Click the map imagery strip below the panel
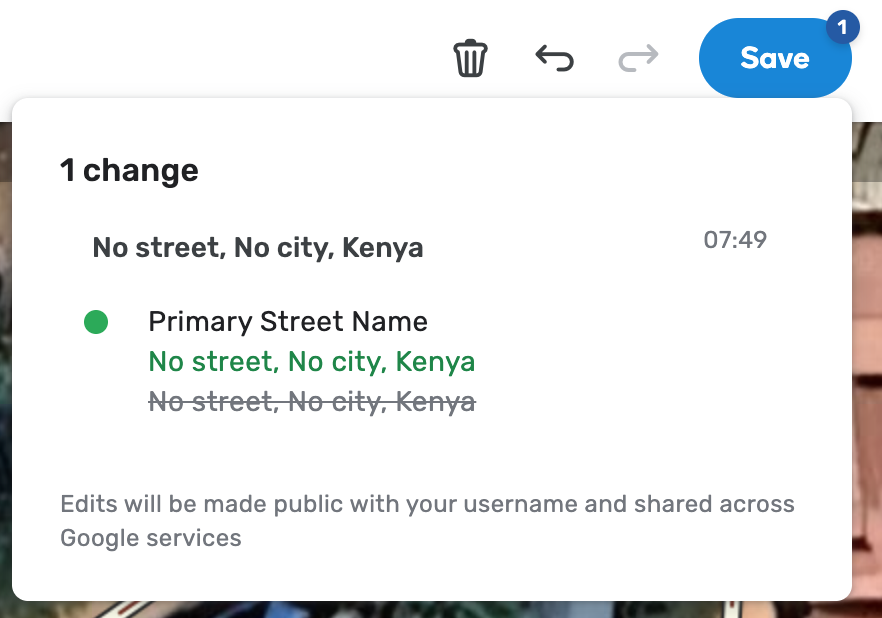Image resolution: width=882 pixels, height=618 pixels. 440,609
